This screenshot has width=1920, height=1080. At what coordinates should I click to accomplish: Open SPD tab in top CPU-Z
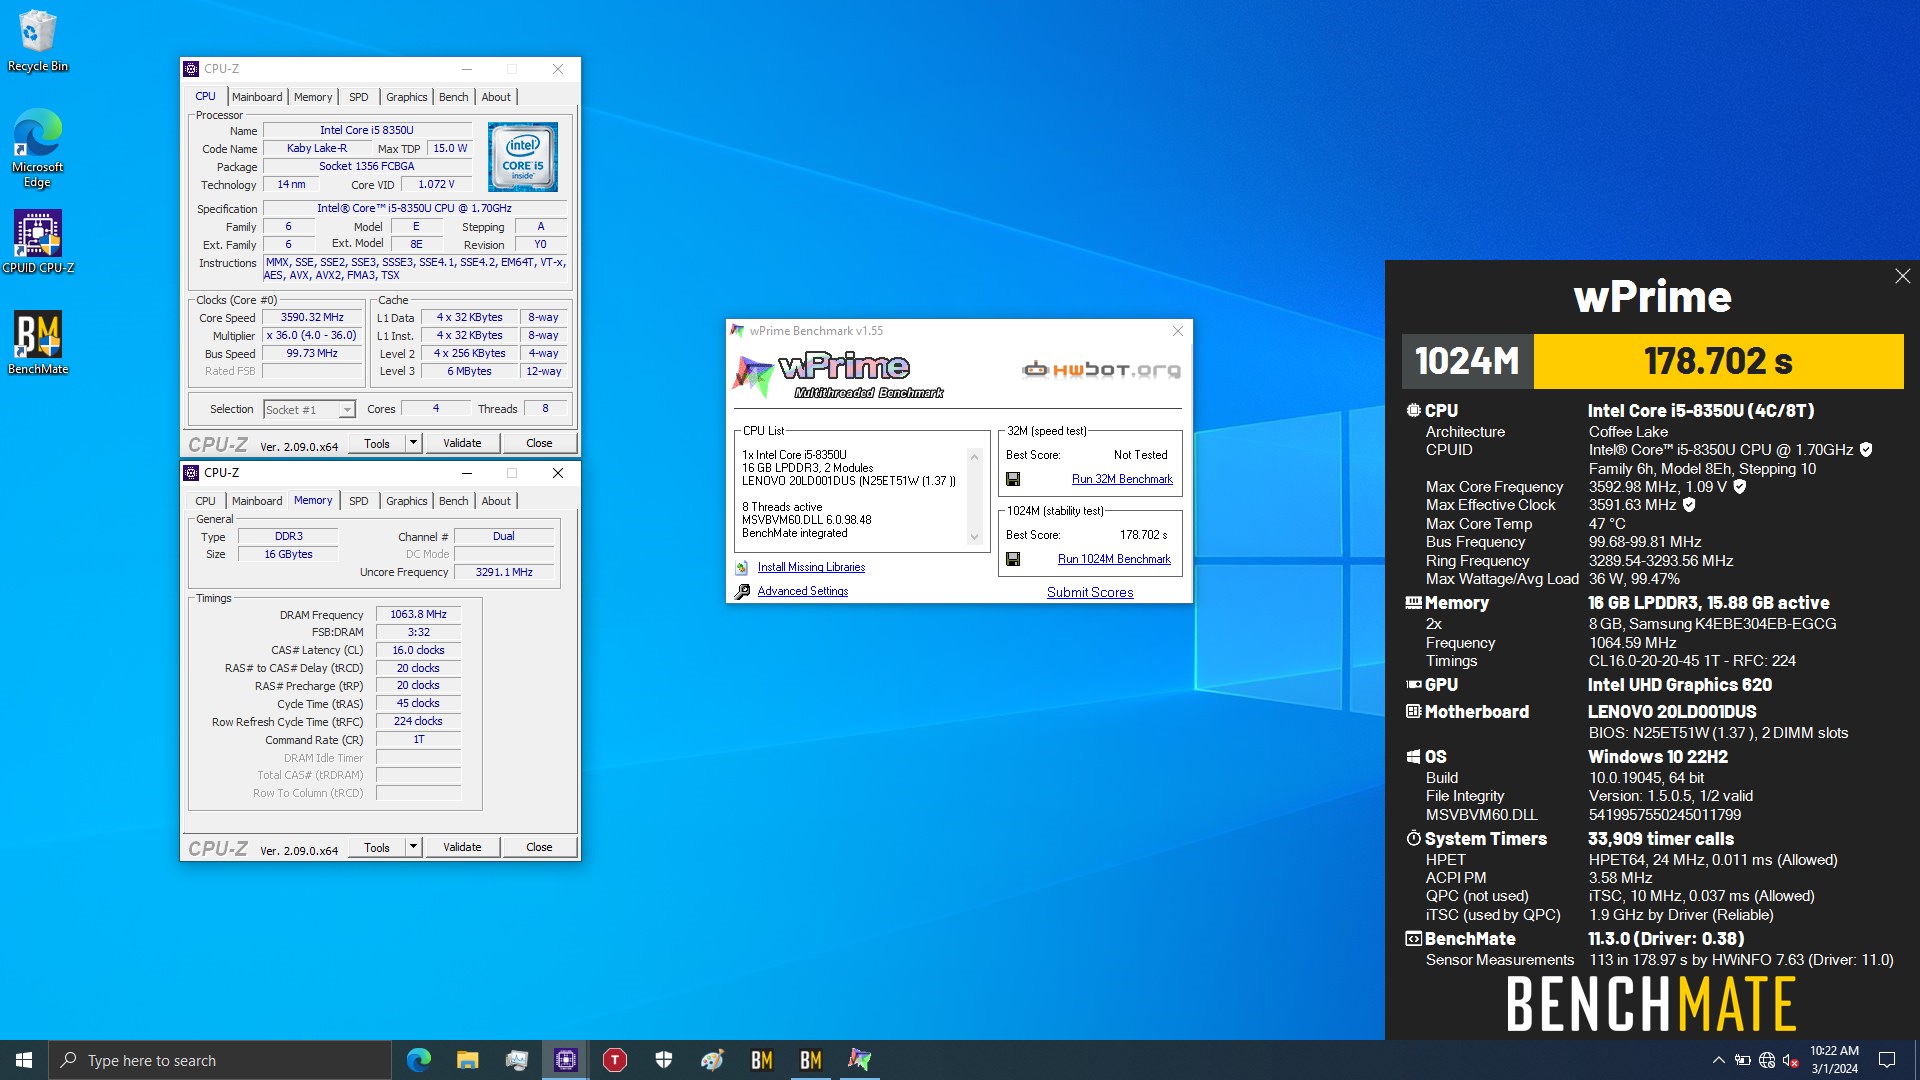point(359,97)
